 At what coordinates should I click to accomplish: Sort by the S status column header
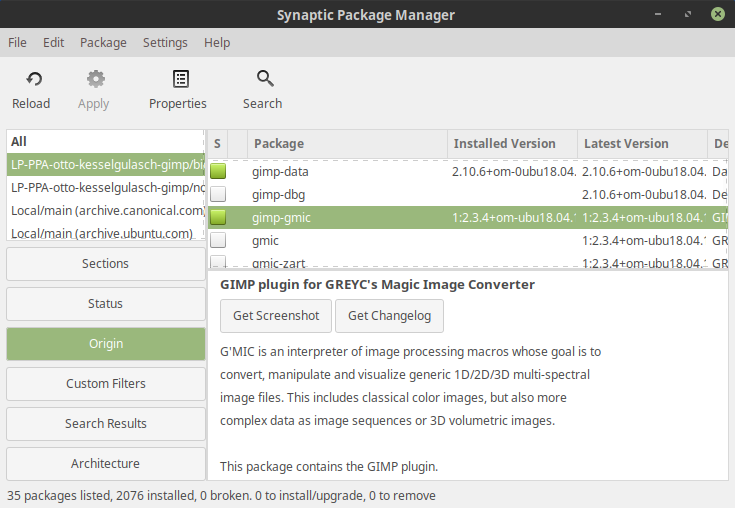click(x=218, y=144)
